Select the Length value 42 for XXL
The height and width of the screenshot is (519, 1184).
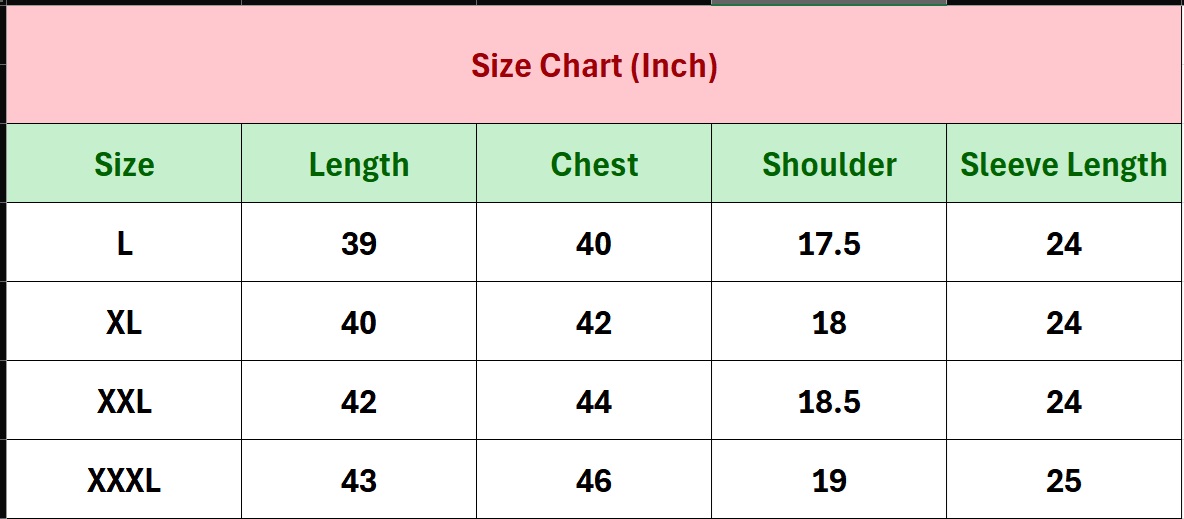pyautogui.click(x=359, y=401)
